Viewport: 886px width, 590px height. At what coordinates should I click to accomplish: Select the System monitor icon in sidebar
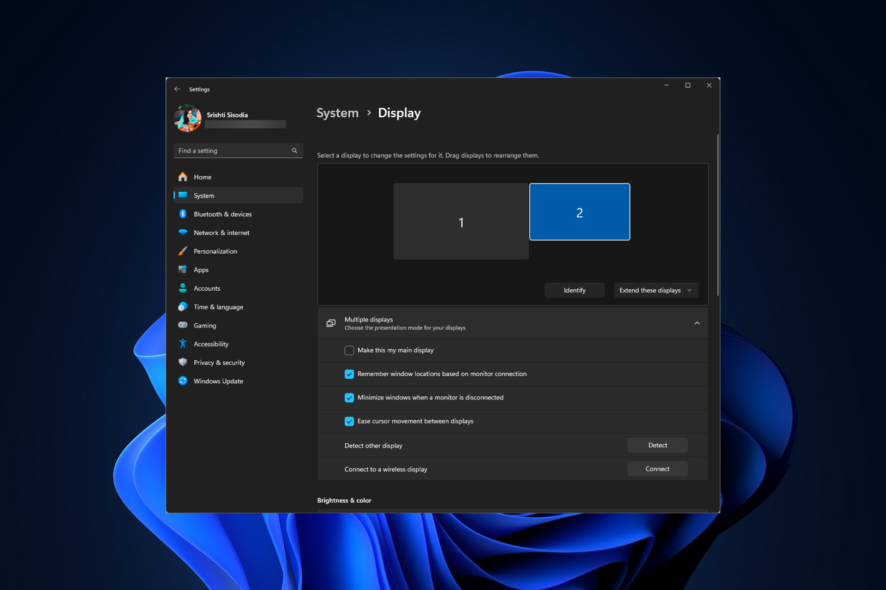183,196
